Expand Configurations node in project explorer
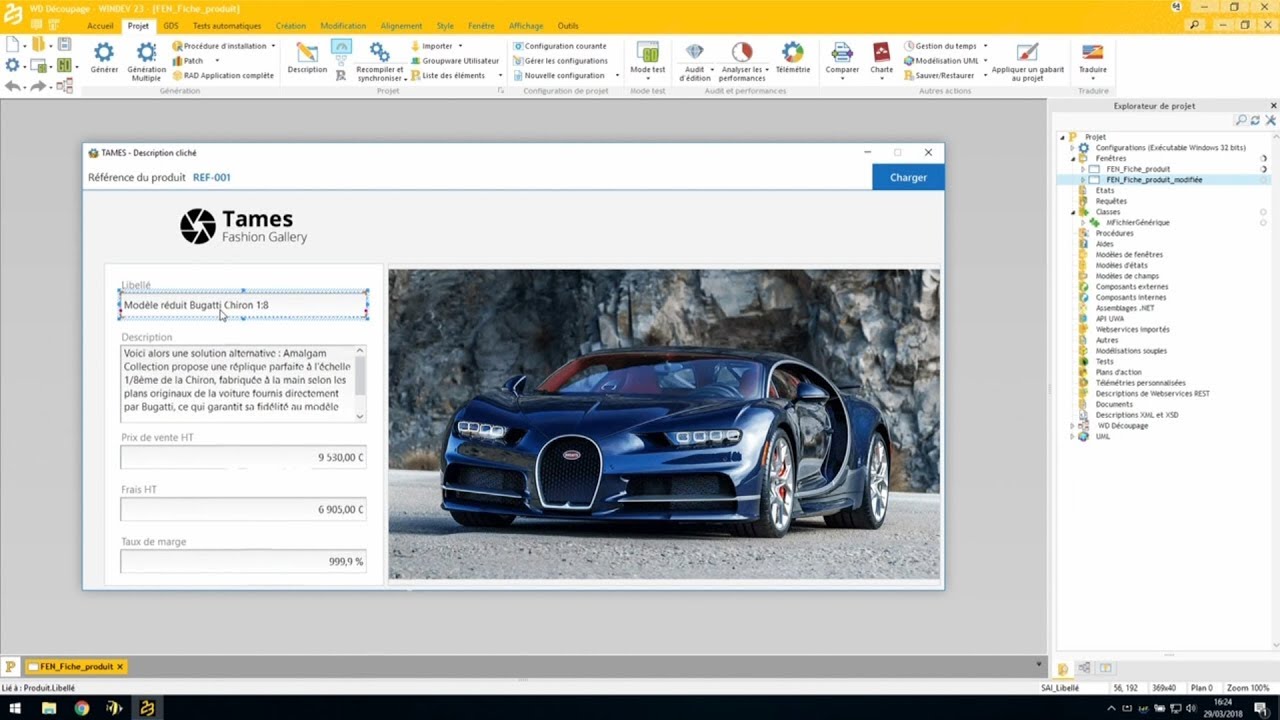This screenshot has height=720, width=1280. tap(1072, 148)
